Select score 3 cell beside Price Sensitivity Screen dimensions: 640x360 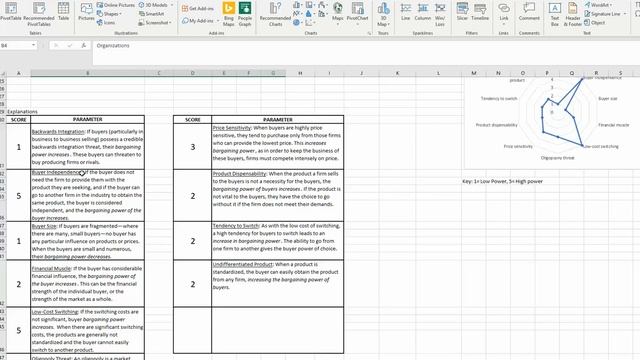(x=193, y=147)
